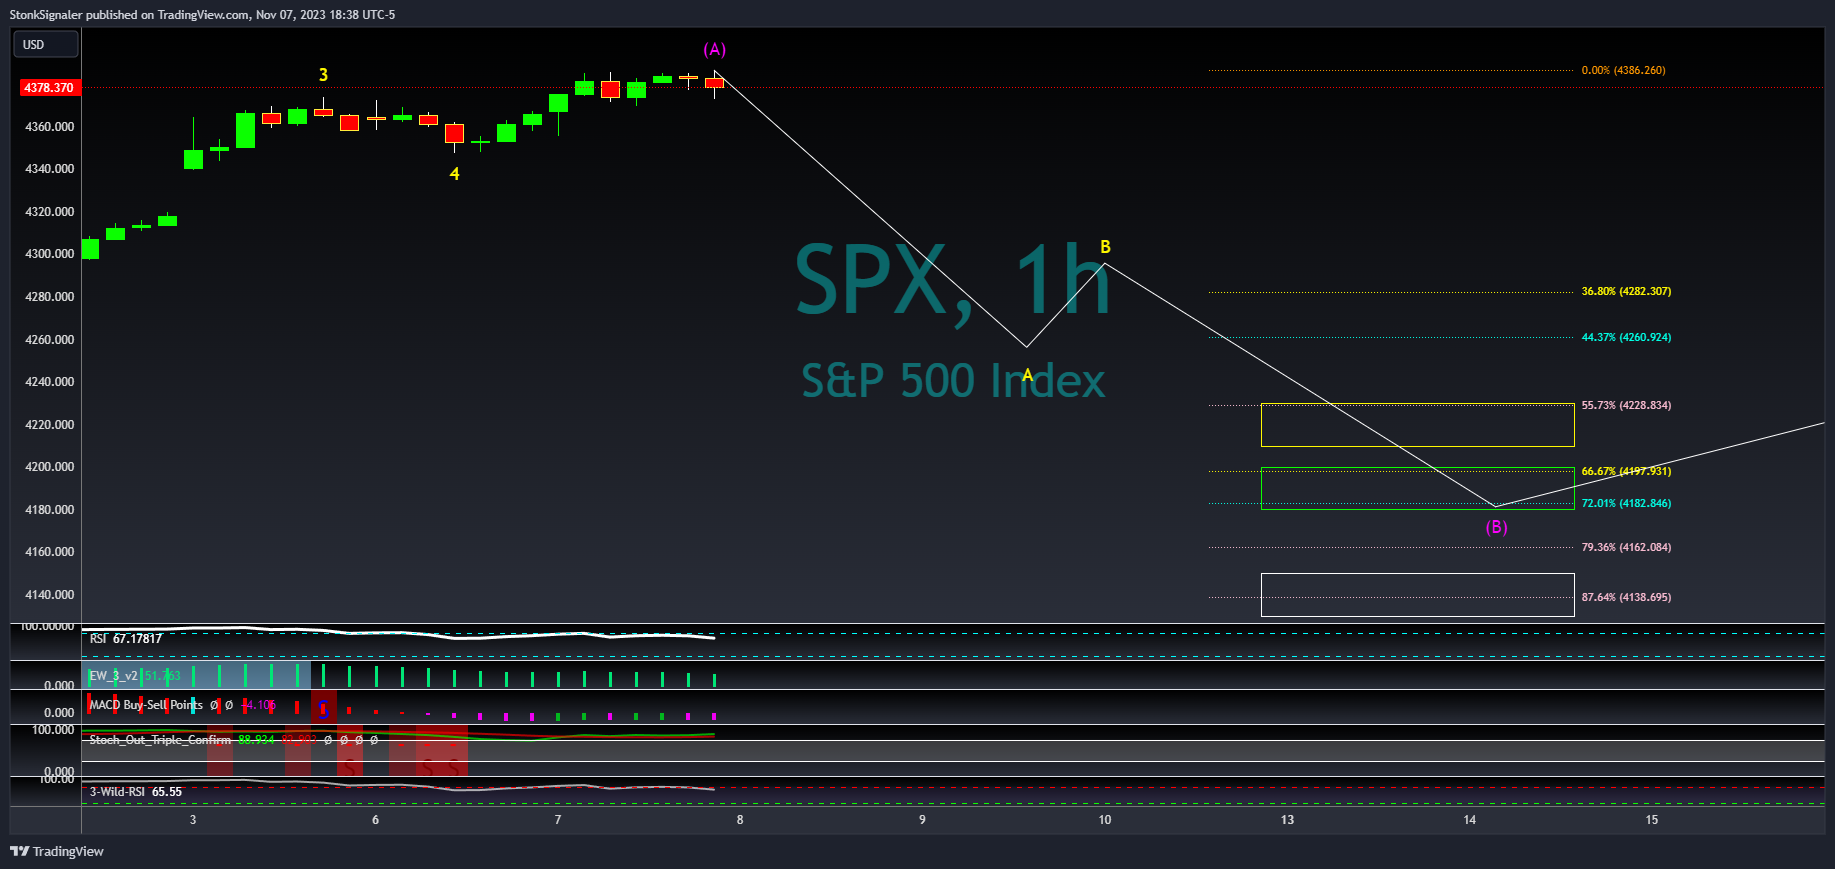This screenshot has width=1835, height=869.
Task: Click date 6 on the time axis
Action: [x=376, y=820]
